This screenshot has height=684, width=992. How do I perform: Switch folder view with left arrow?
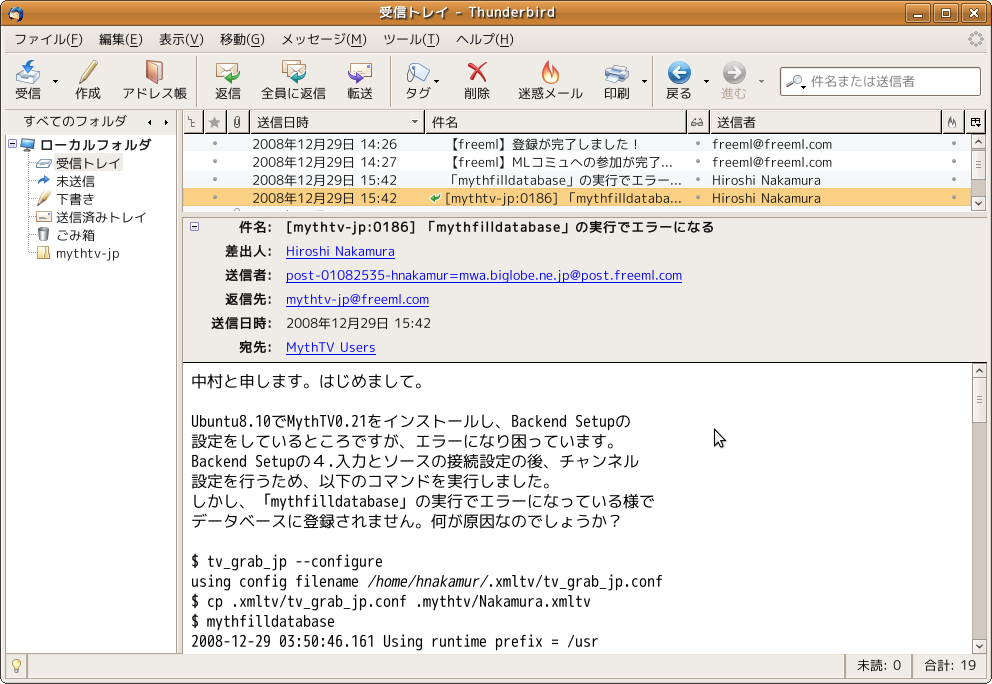click(150, 122)
